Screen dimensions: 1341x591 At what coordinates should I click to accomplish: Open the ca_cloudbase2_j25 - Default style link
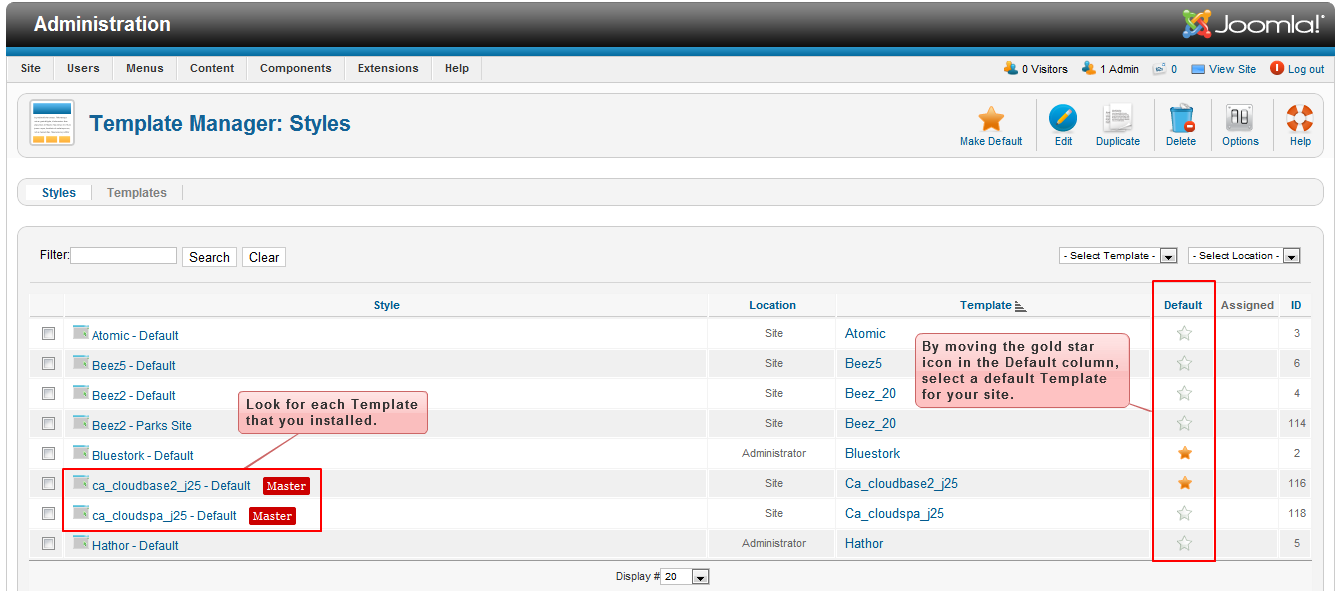[171, 486]
